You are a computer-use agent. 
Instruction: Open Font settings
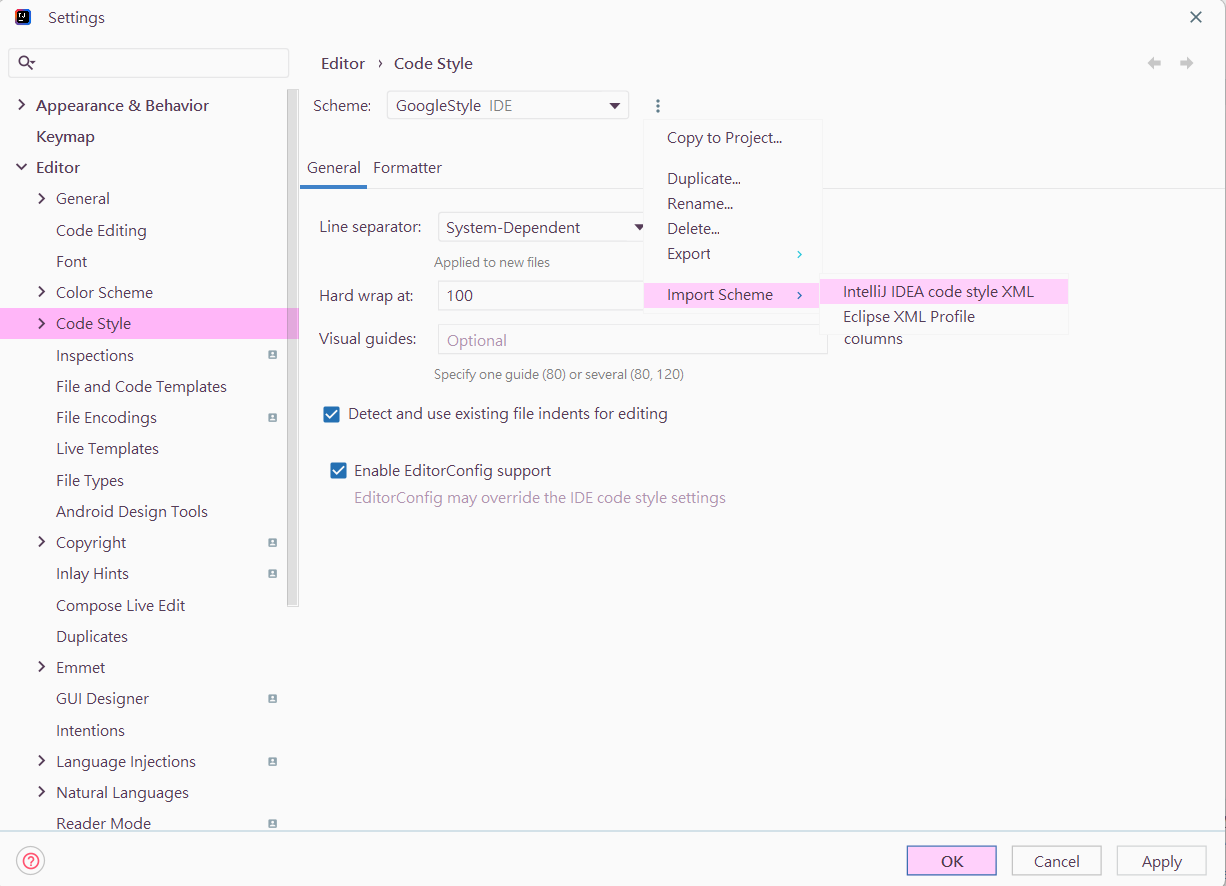pos(72,261)
